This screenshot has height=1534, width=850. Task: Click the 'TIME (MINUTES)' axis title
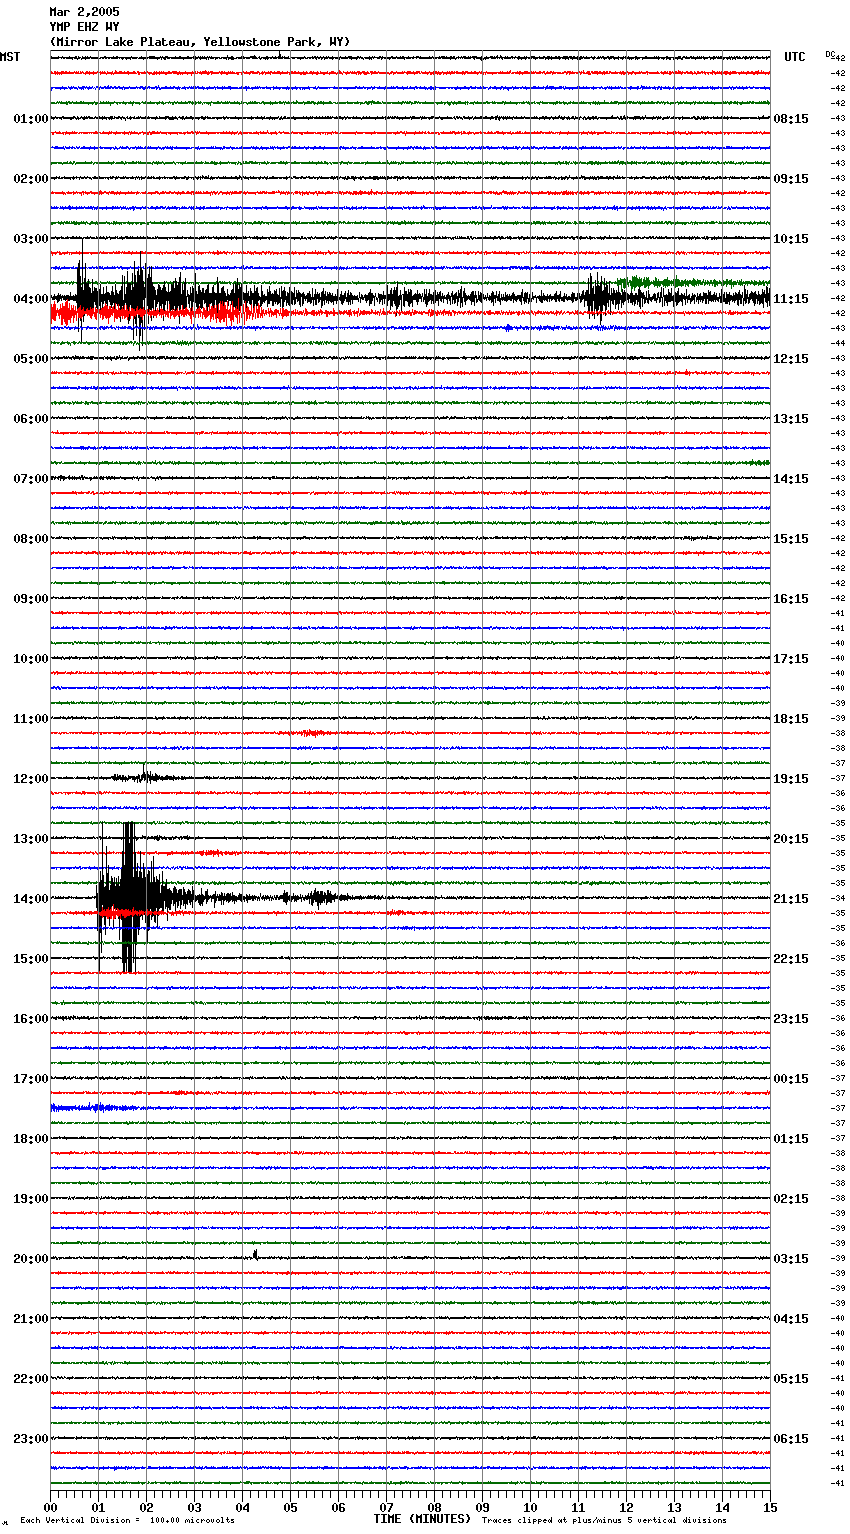[x=422, y=1519]
